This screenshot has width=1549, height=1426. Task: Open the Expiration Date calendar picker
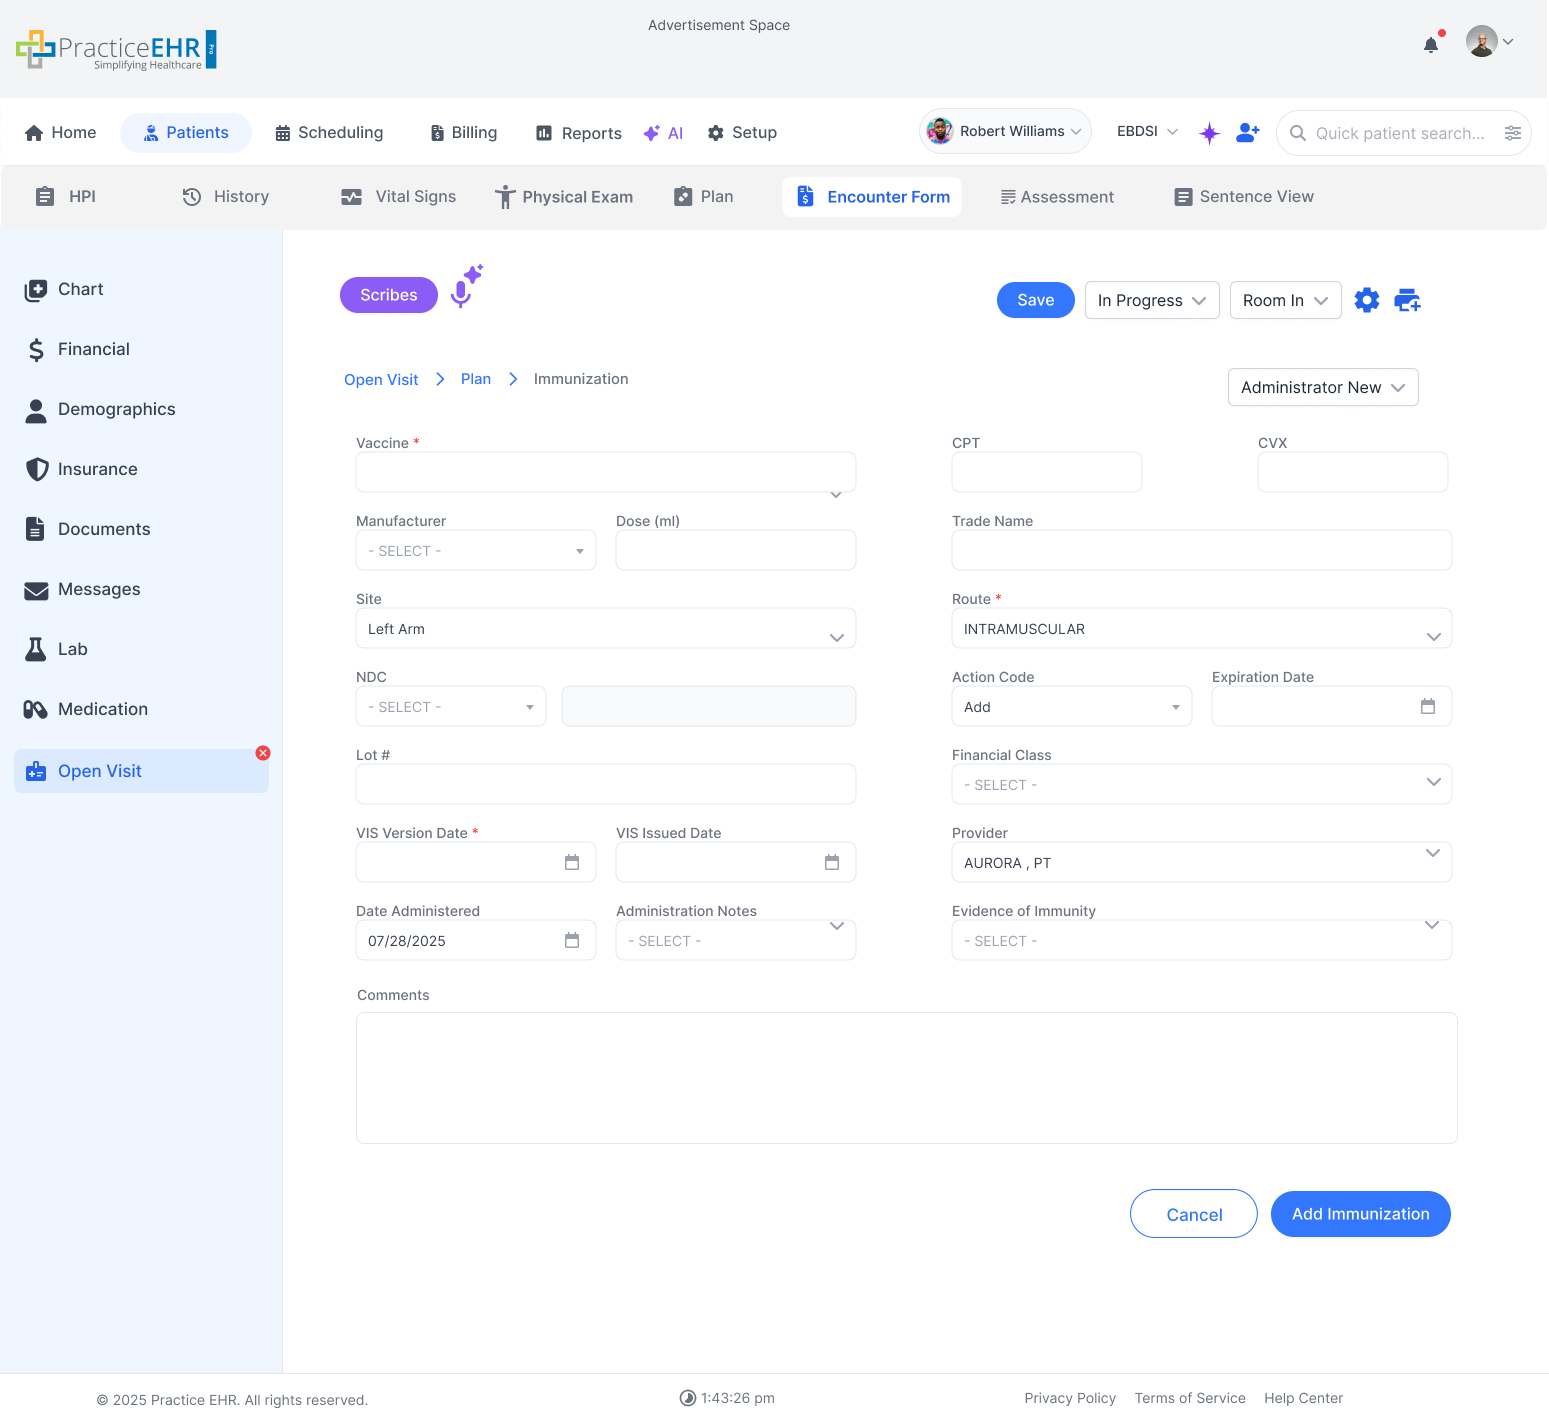pos(1427,707)
